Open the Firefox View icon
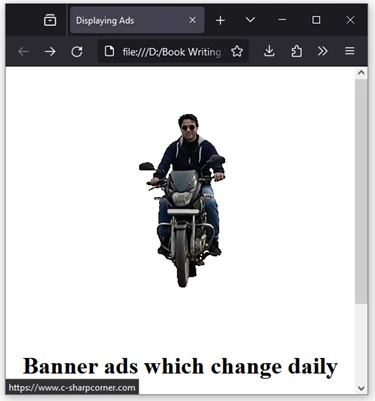This screenshot has width=375, height=401. (x=50, y=20)
